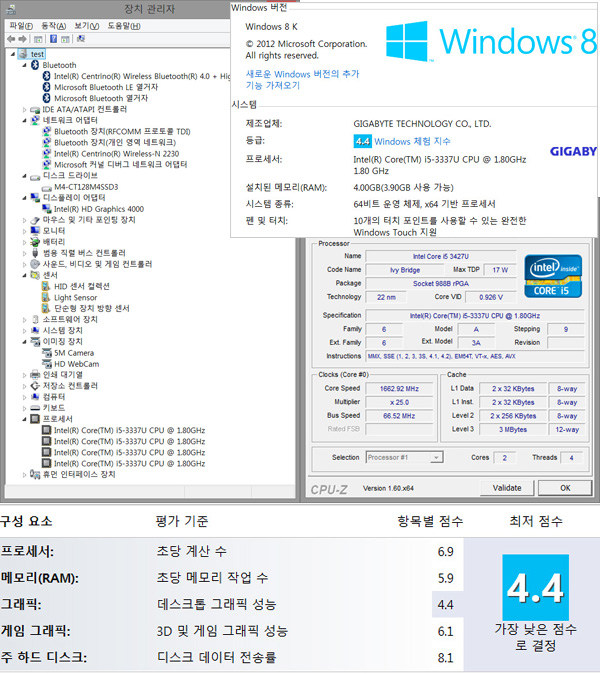The height and width of the screenshot is (675, 600).
Task: Click the 그래픽 score value 4.4
Action: coord(445,605)
